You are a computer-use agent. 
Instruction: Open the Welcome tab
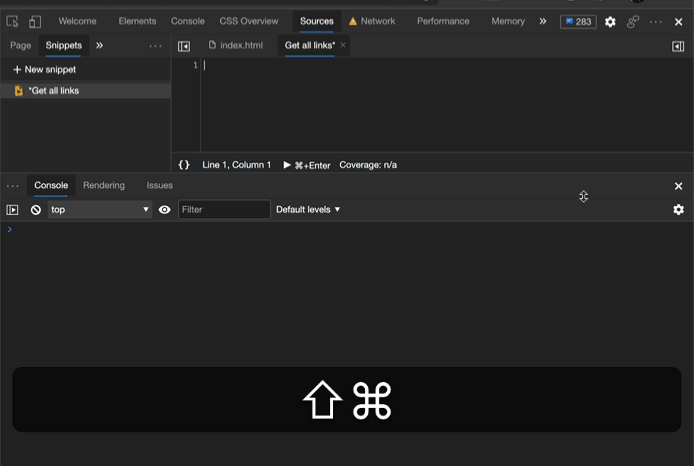tap(77, 21)
